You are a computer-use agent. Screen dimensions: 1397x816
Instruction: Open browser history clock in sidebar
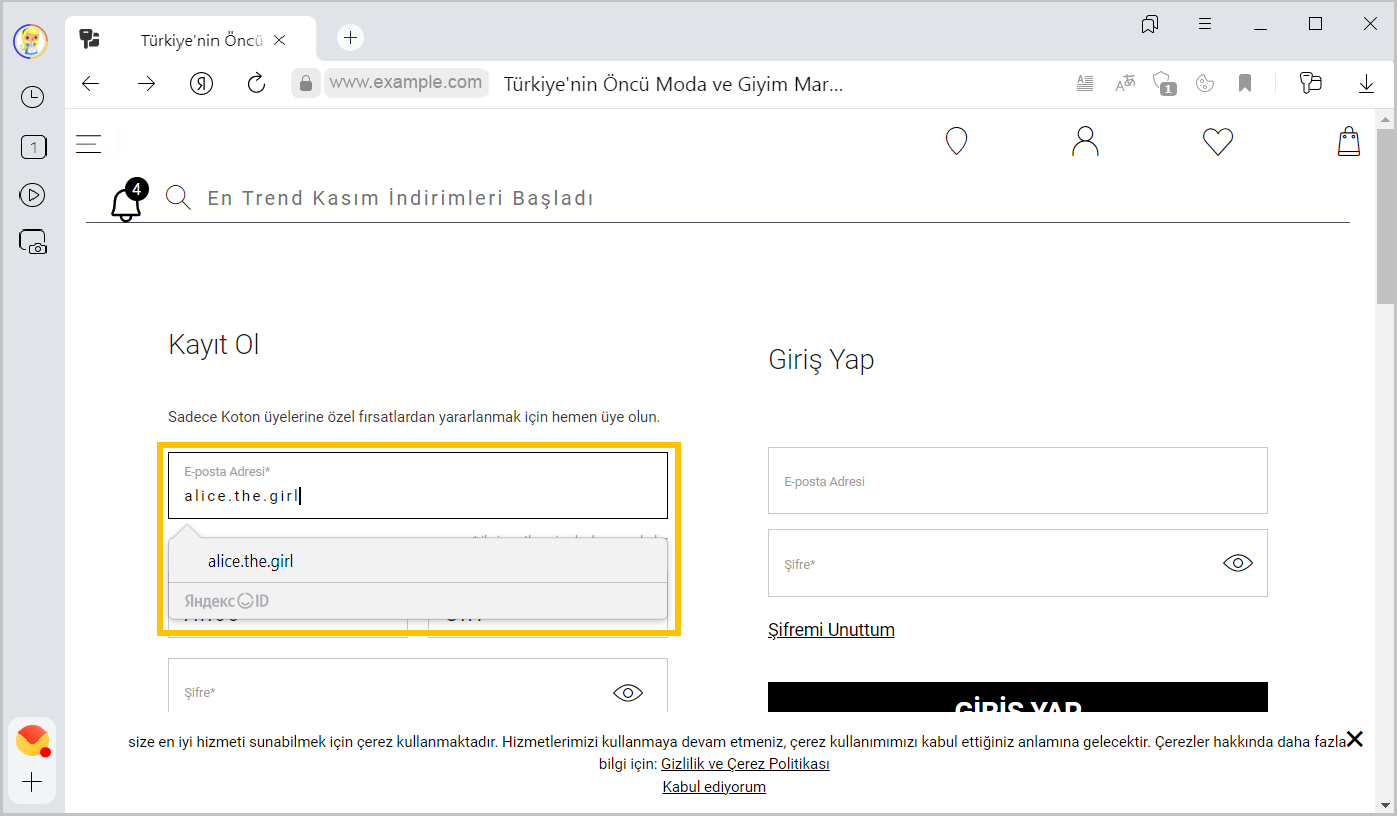(33, 97)
